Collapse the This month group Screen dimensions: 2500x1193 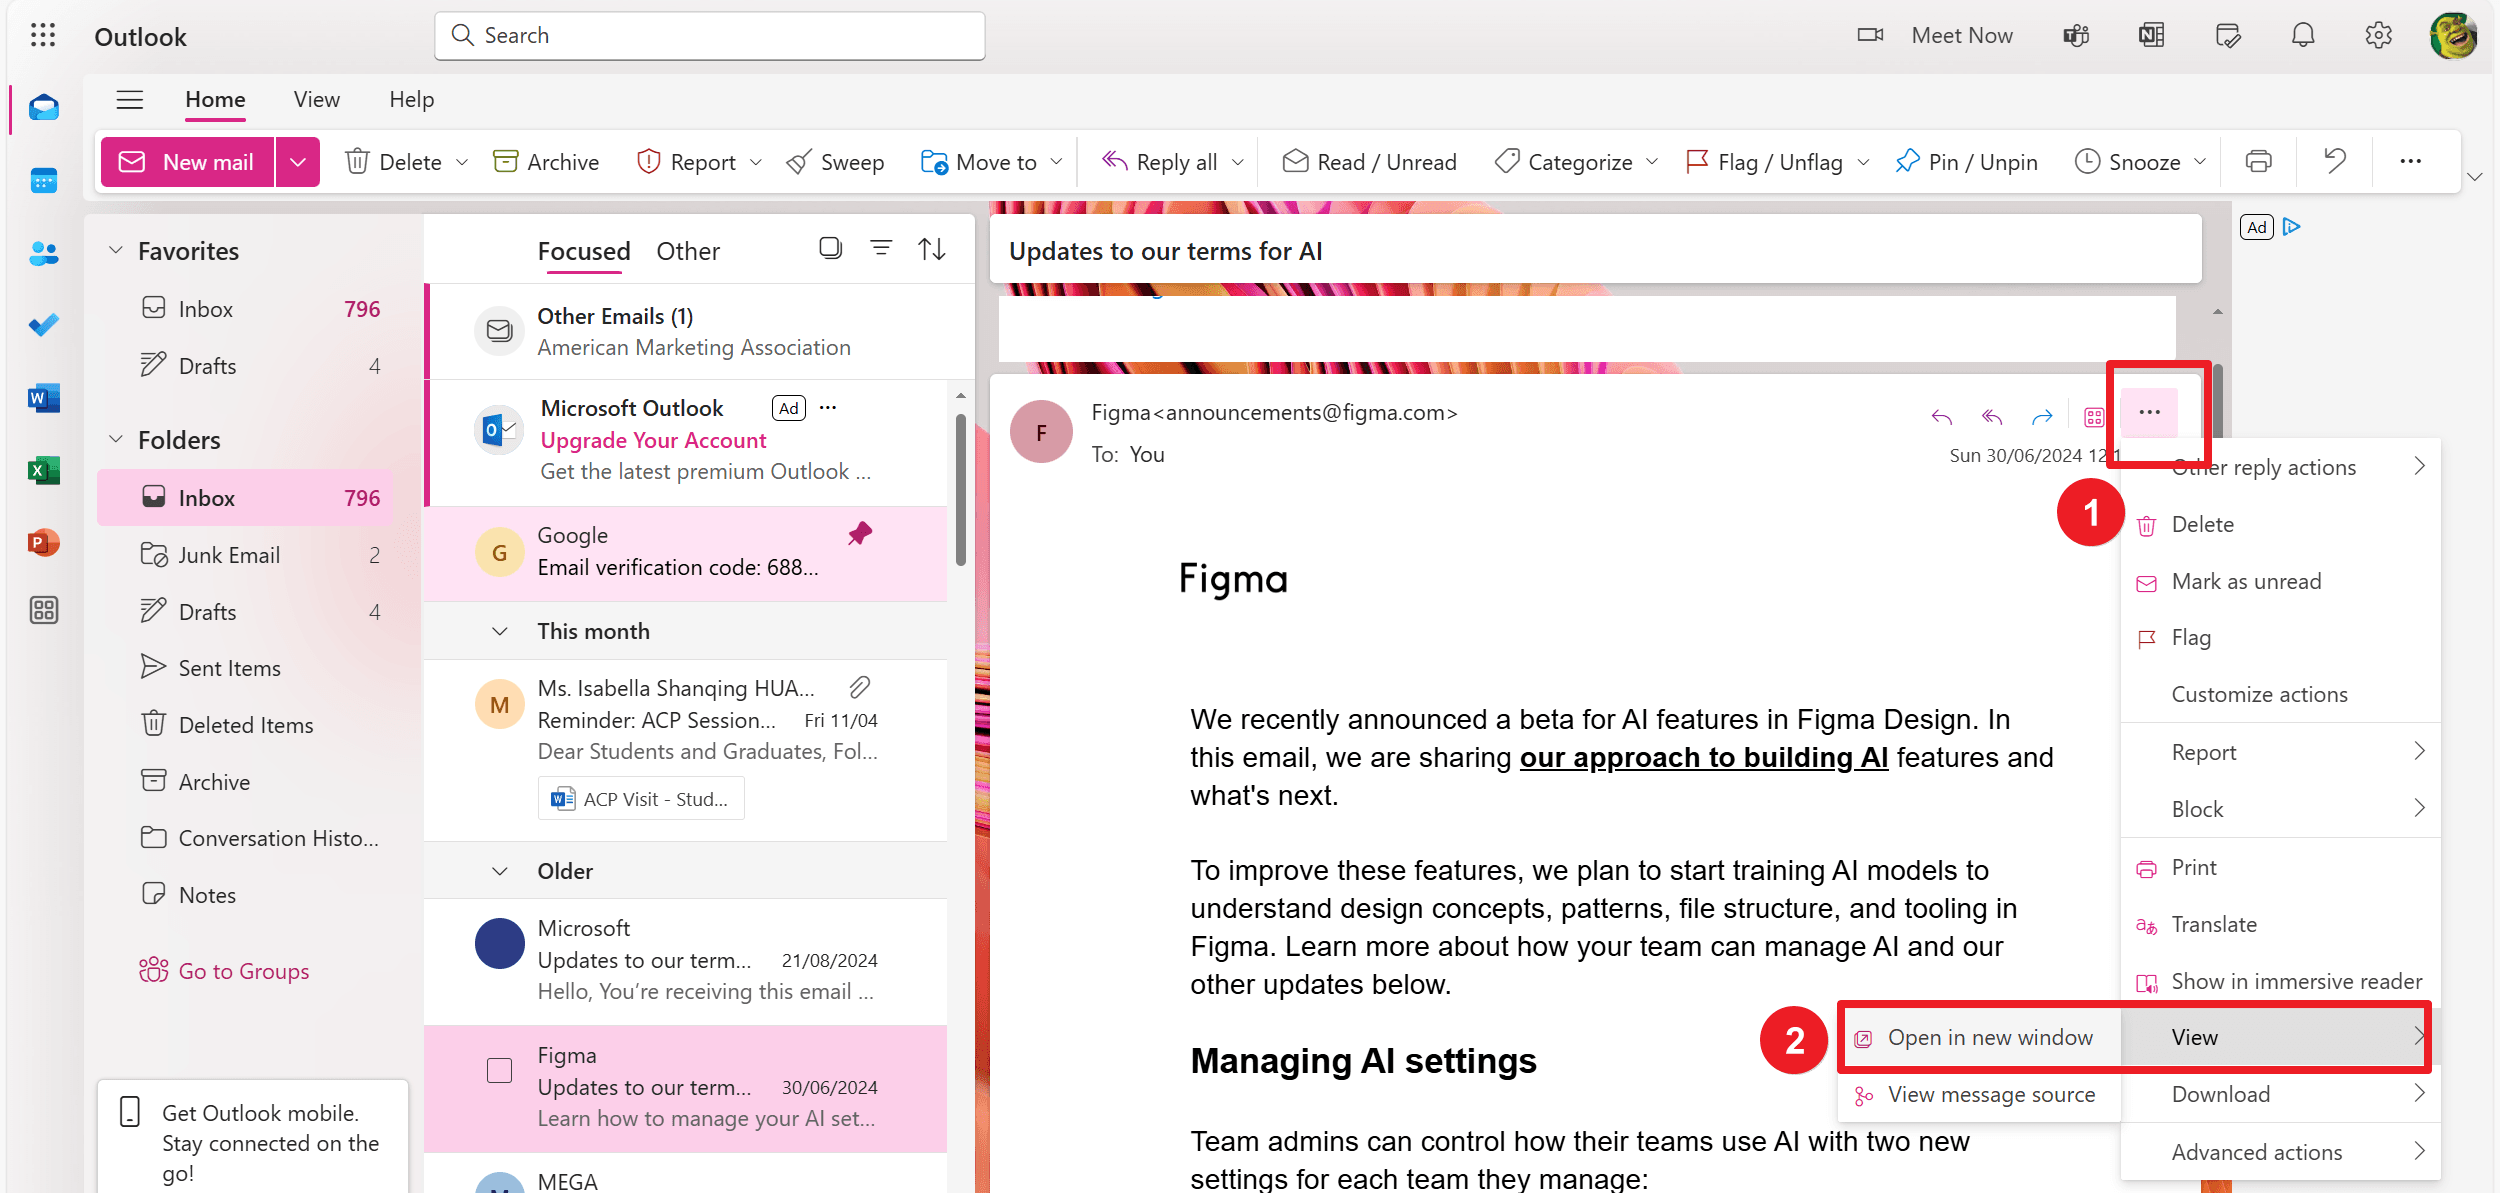500,631
